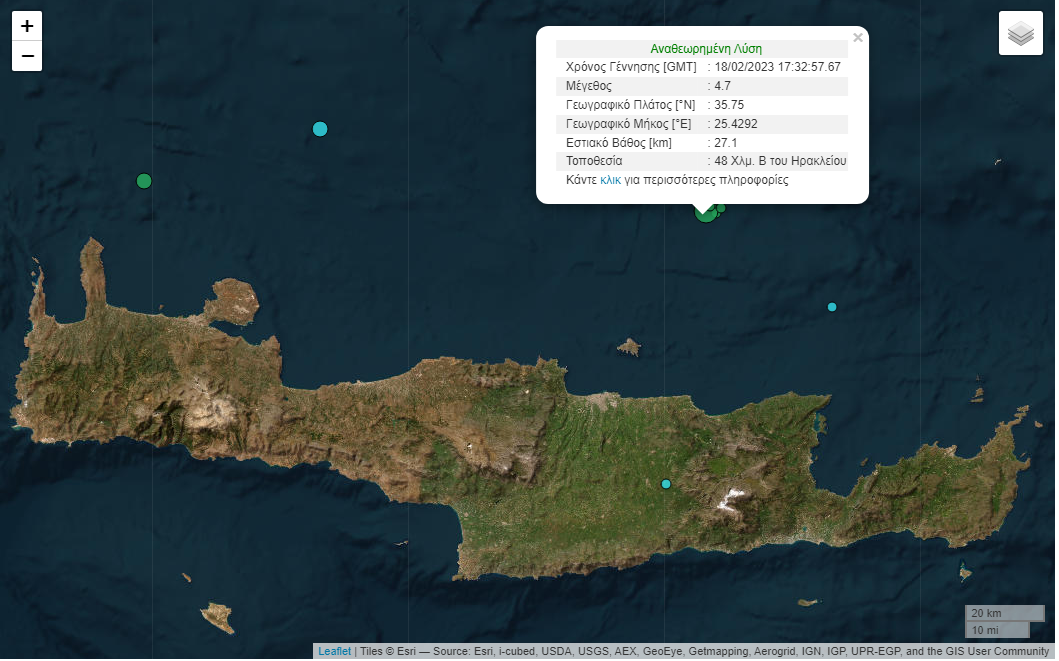Close the earthquake details popup
This screenshot has width=1059, height=661.
pyautogui.click(x=857, y=38)
